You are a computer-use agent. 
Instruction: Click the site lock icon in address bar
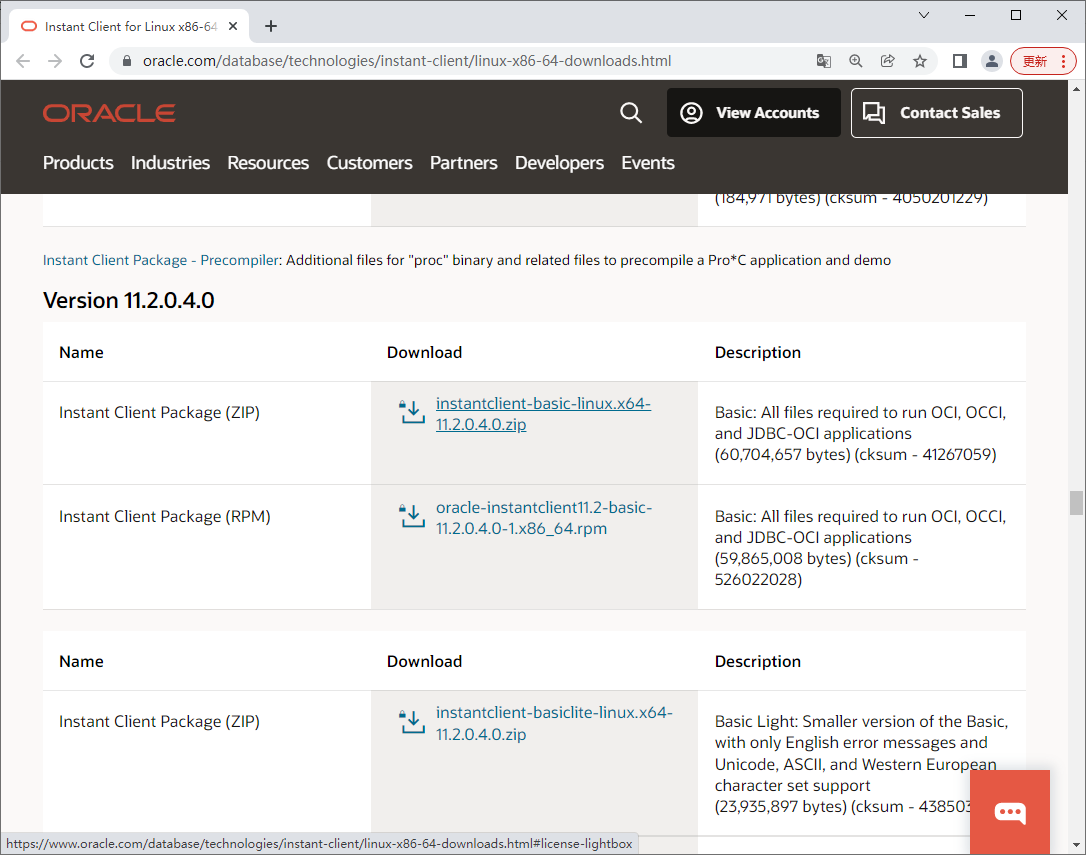[x=127, y=61]
